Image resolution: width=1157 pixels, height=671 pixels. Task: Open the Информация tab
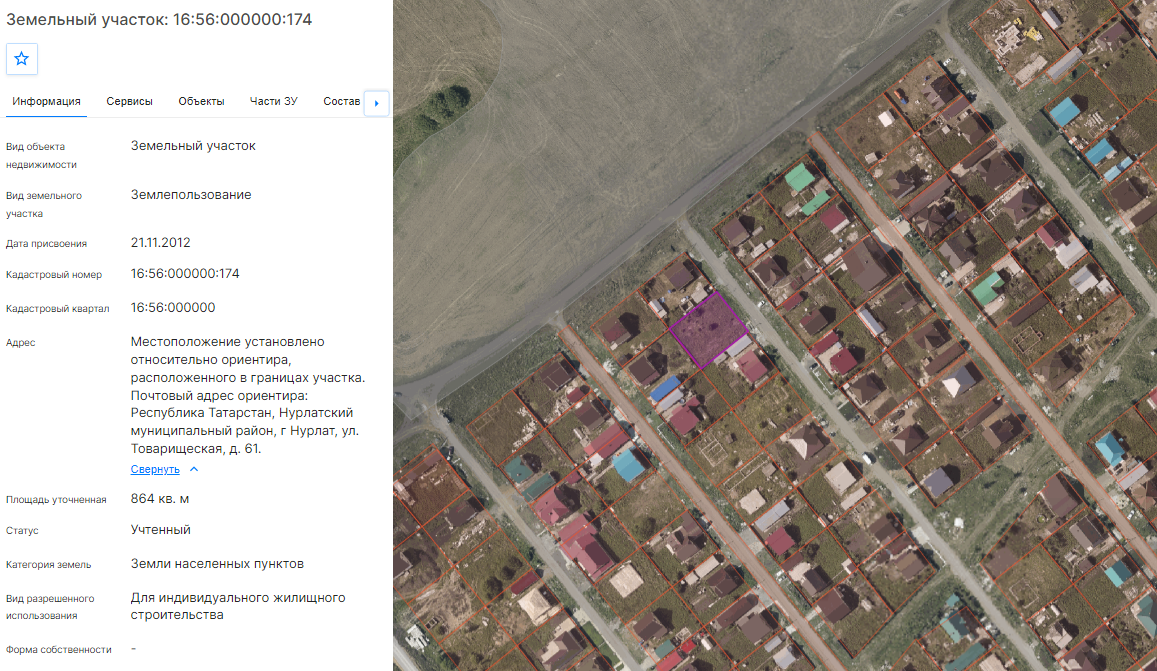pyautogui.click(x=46, y=101)
